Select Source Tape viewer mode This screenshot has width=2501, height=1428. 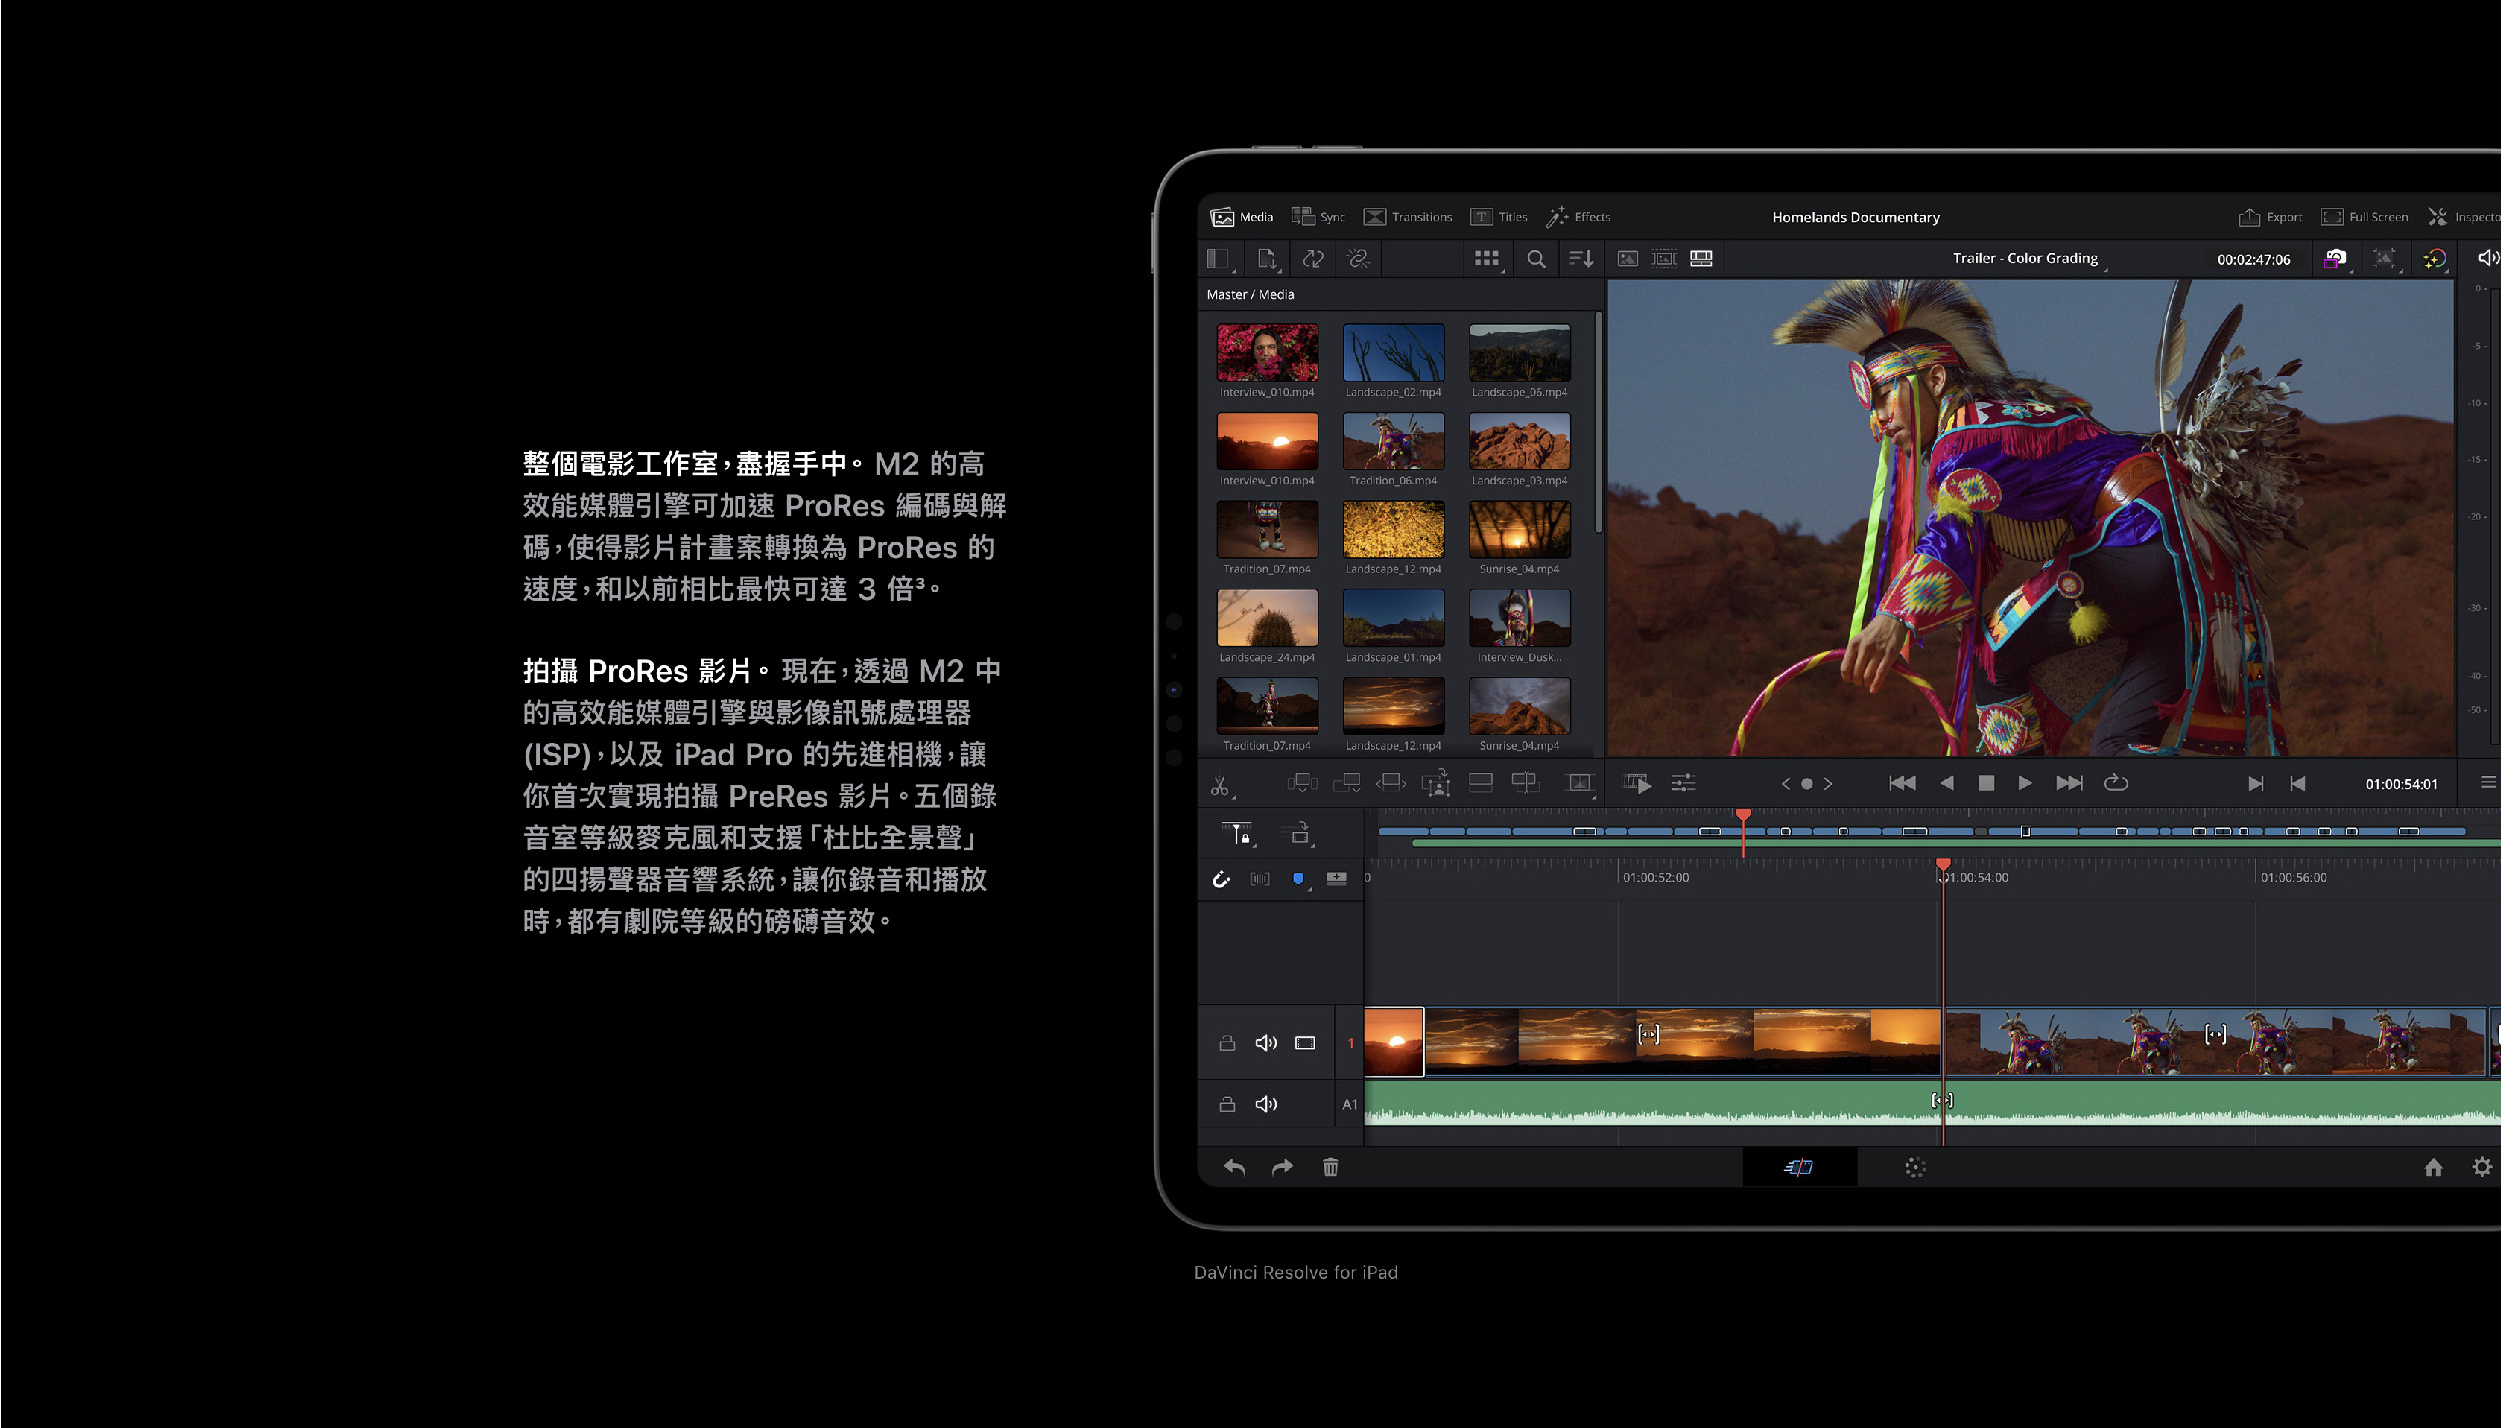(x=1664, y=259)
